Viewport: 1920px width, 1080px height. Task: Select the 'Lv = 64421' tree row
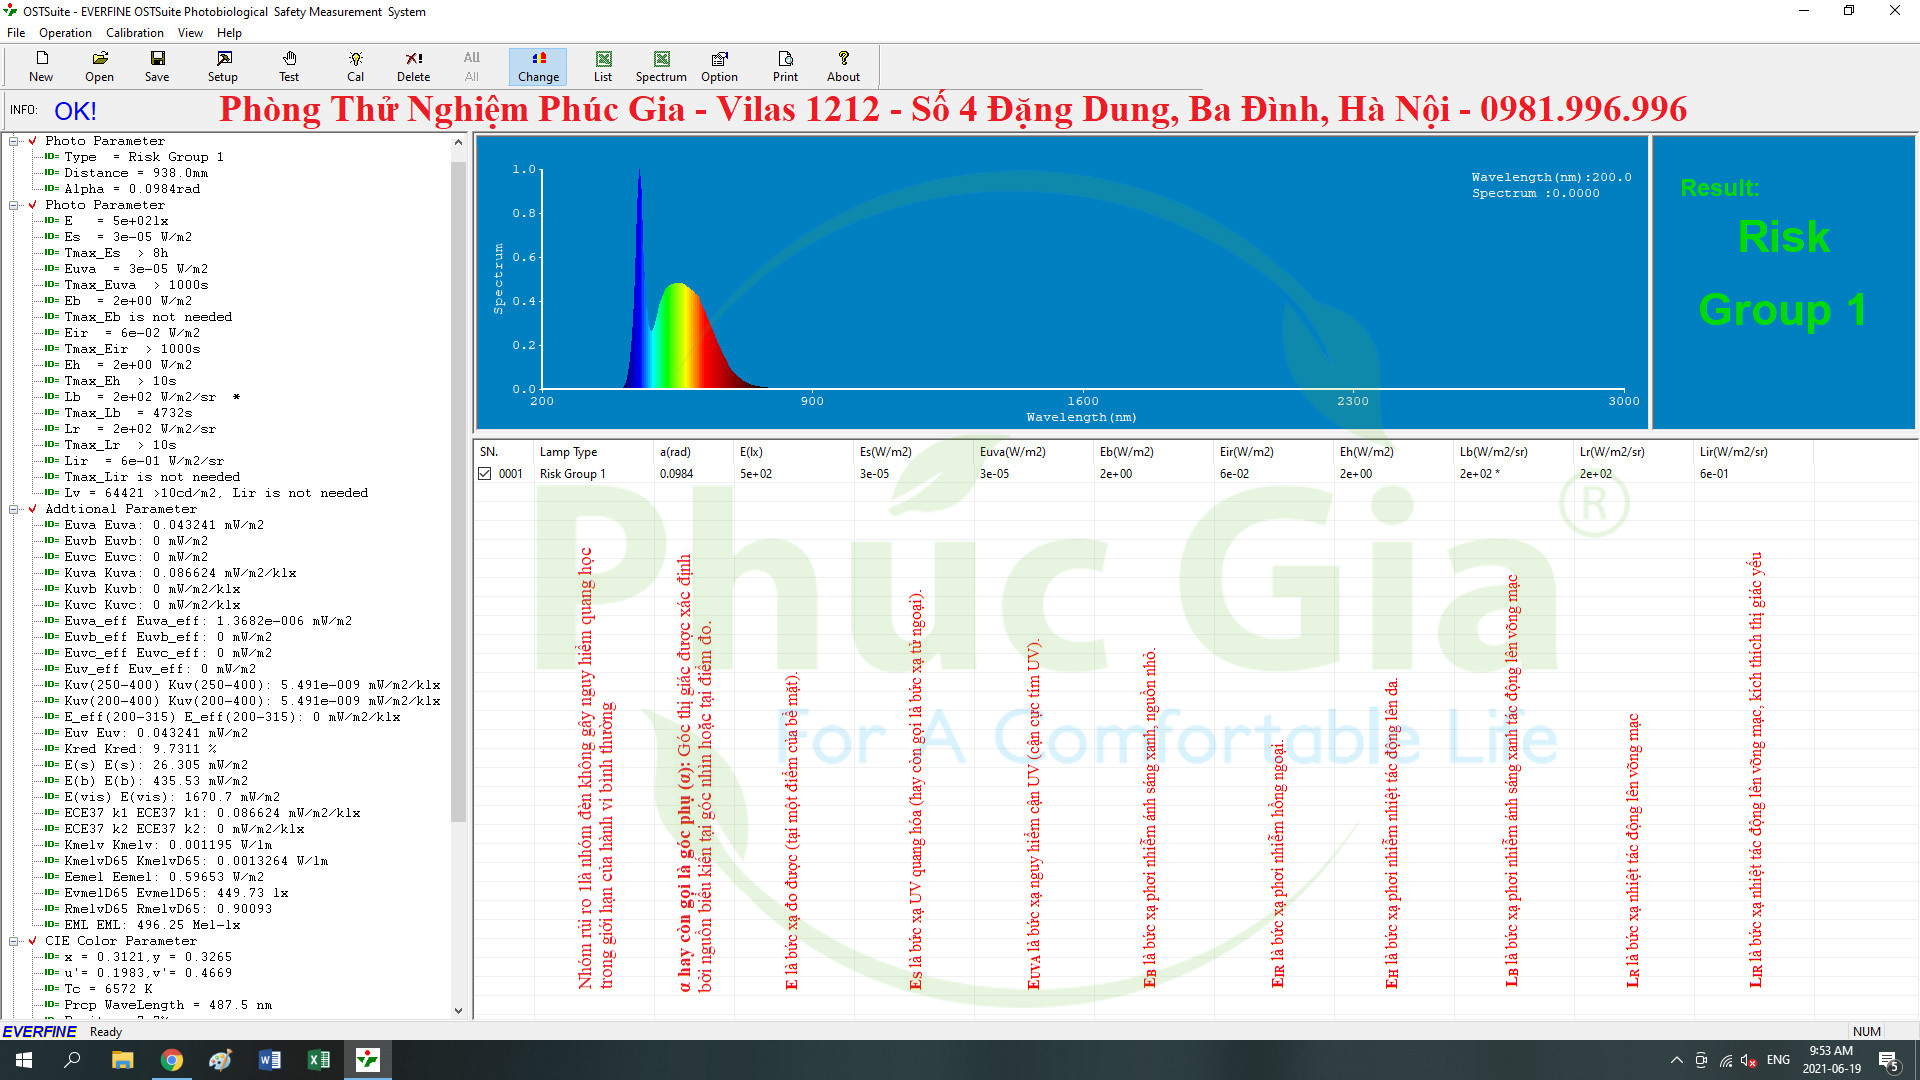tap(216, 493)
